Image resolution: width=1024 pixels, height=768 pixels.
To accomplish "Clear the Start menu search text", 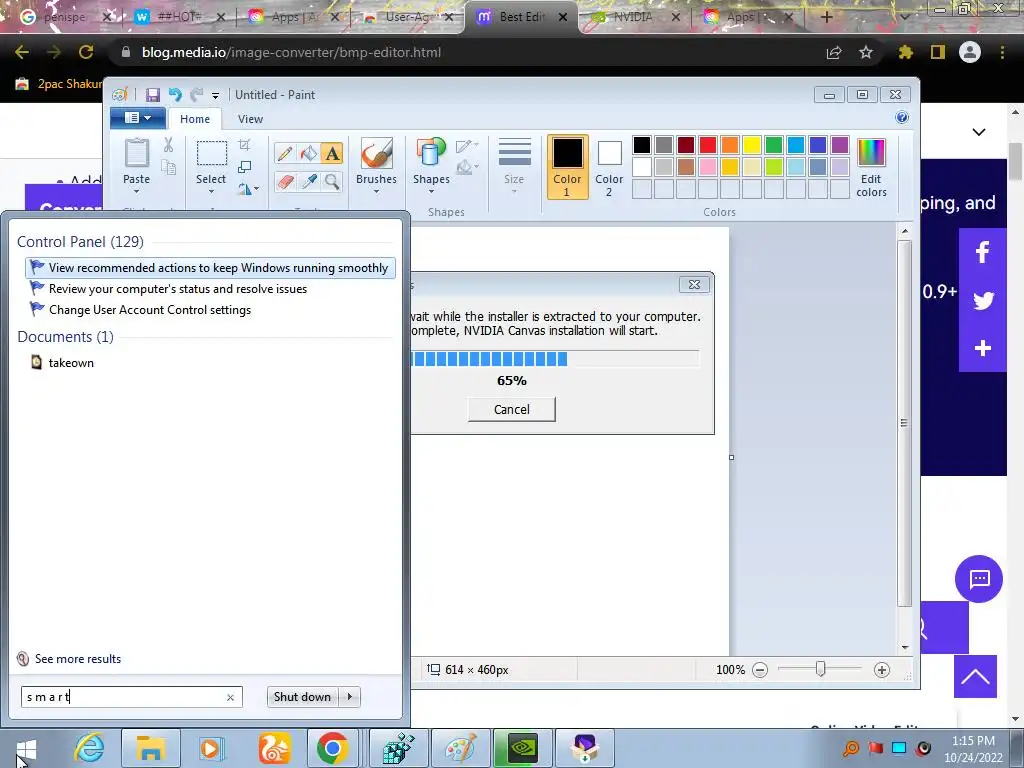I will click(x=230, y=697).
